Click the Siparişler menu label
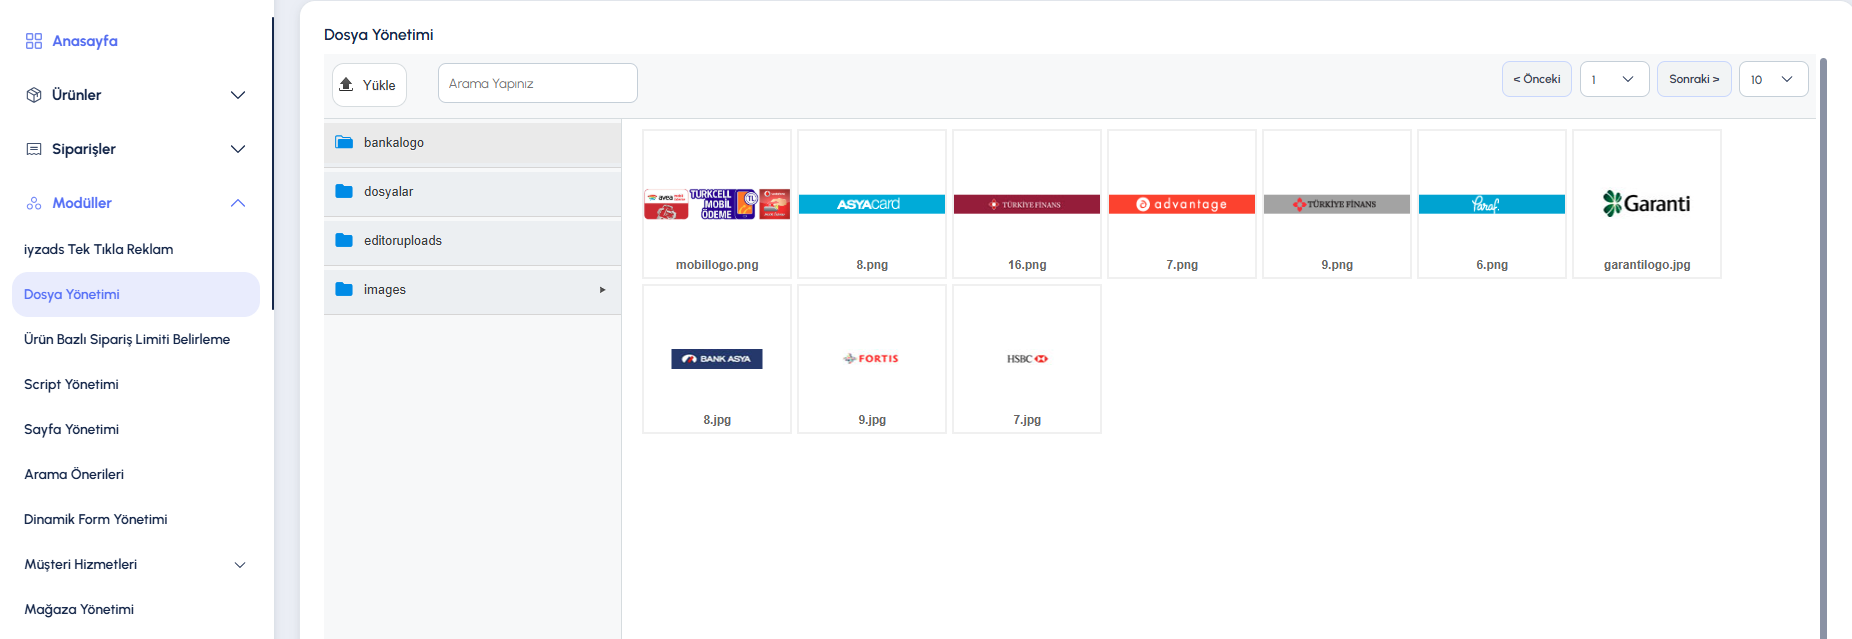 point(84,149)
